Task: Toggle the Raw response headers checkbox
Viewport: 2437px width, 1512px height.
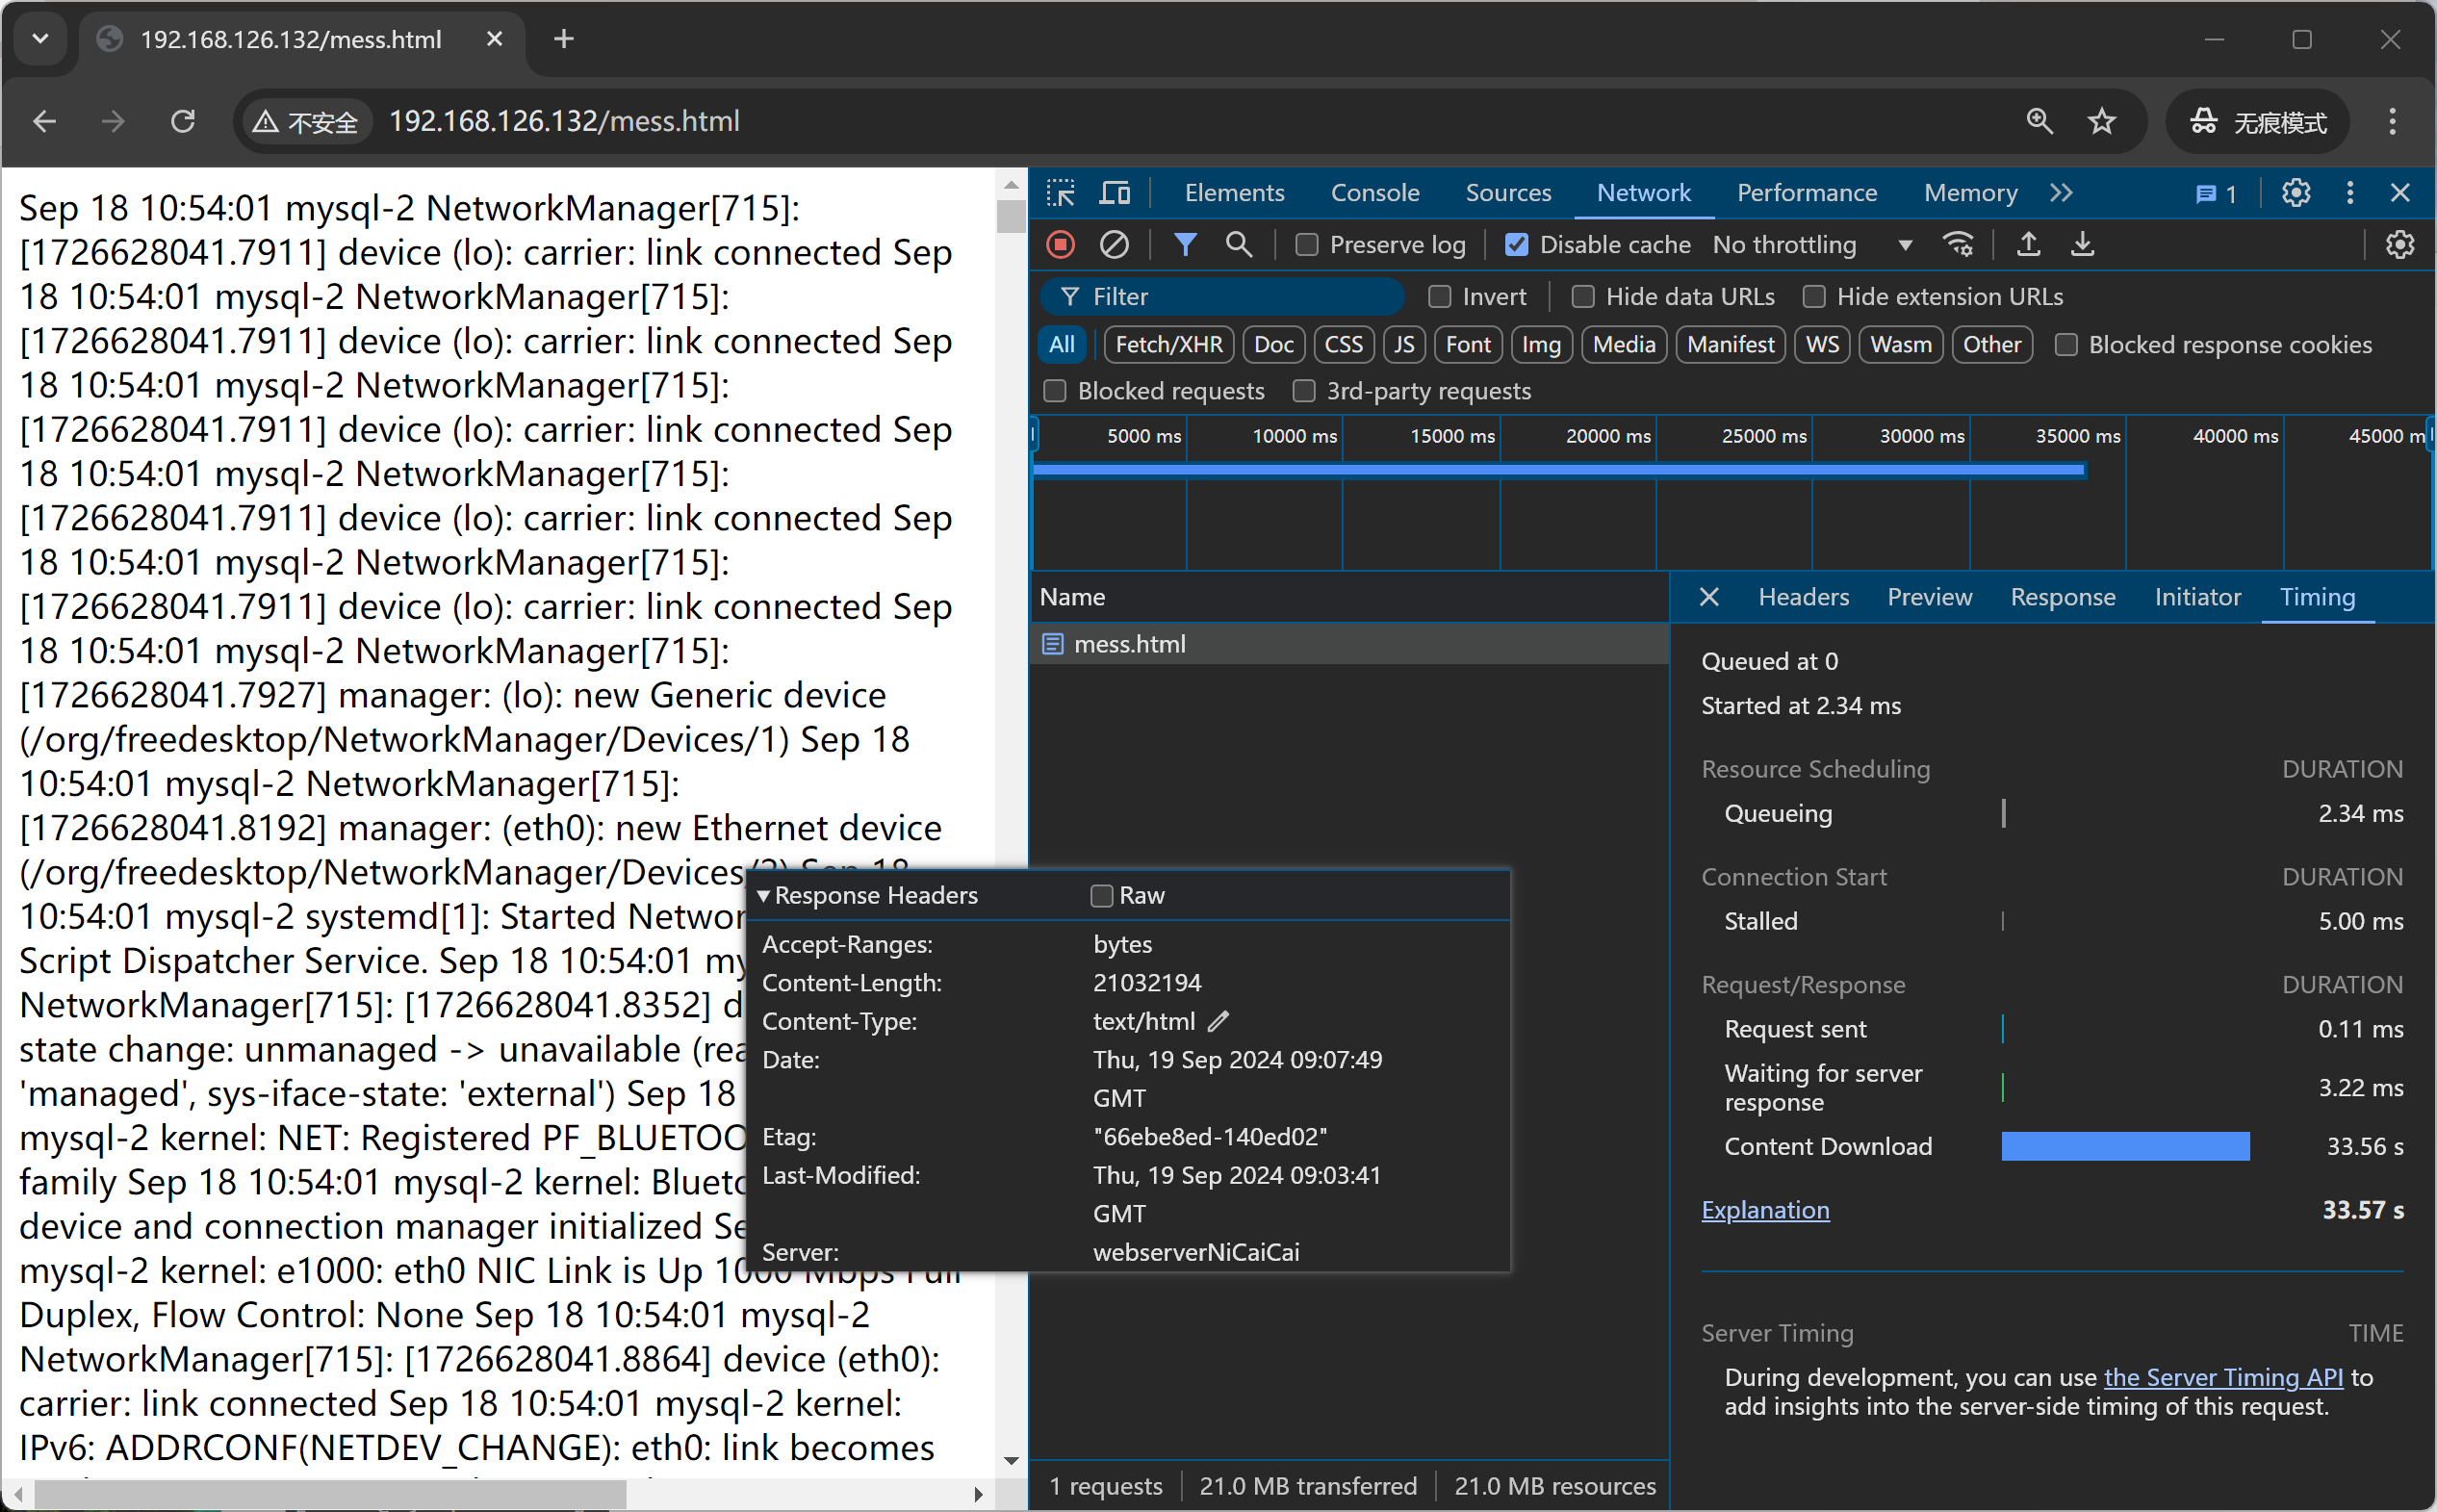Action: pos(1101,896)
